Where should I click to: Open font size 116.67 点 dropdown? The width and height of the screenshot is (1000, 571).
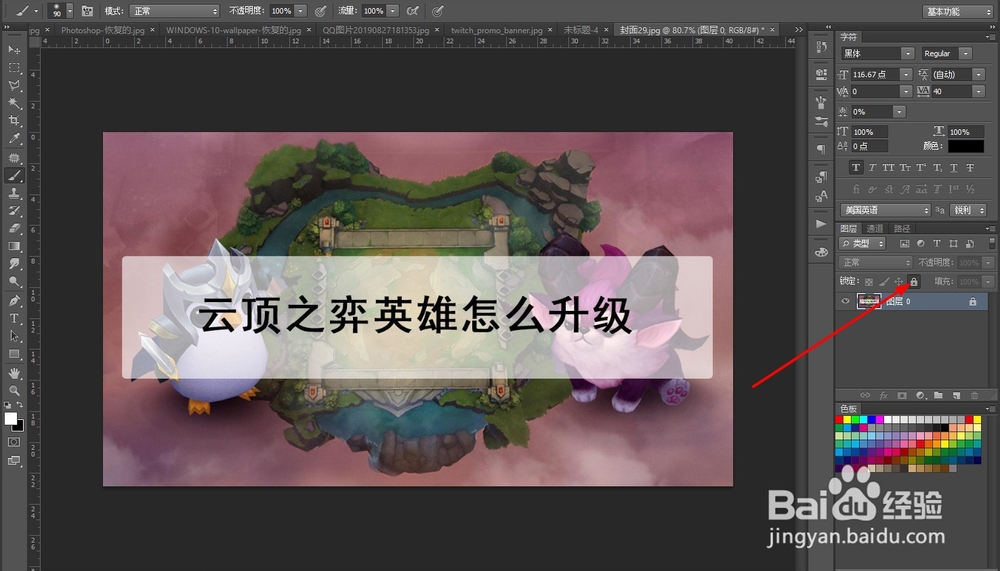coord(906,75)
